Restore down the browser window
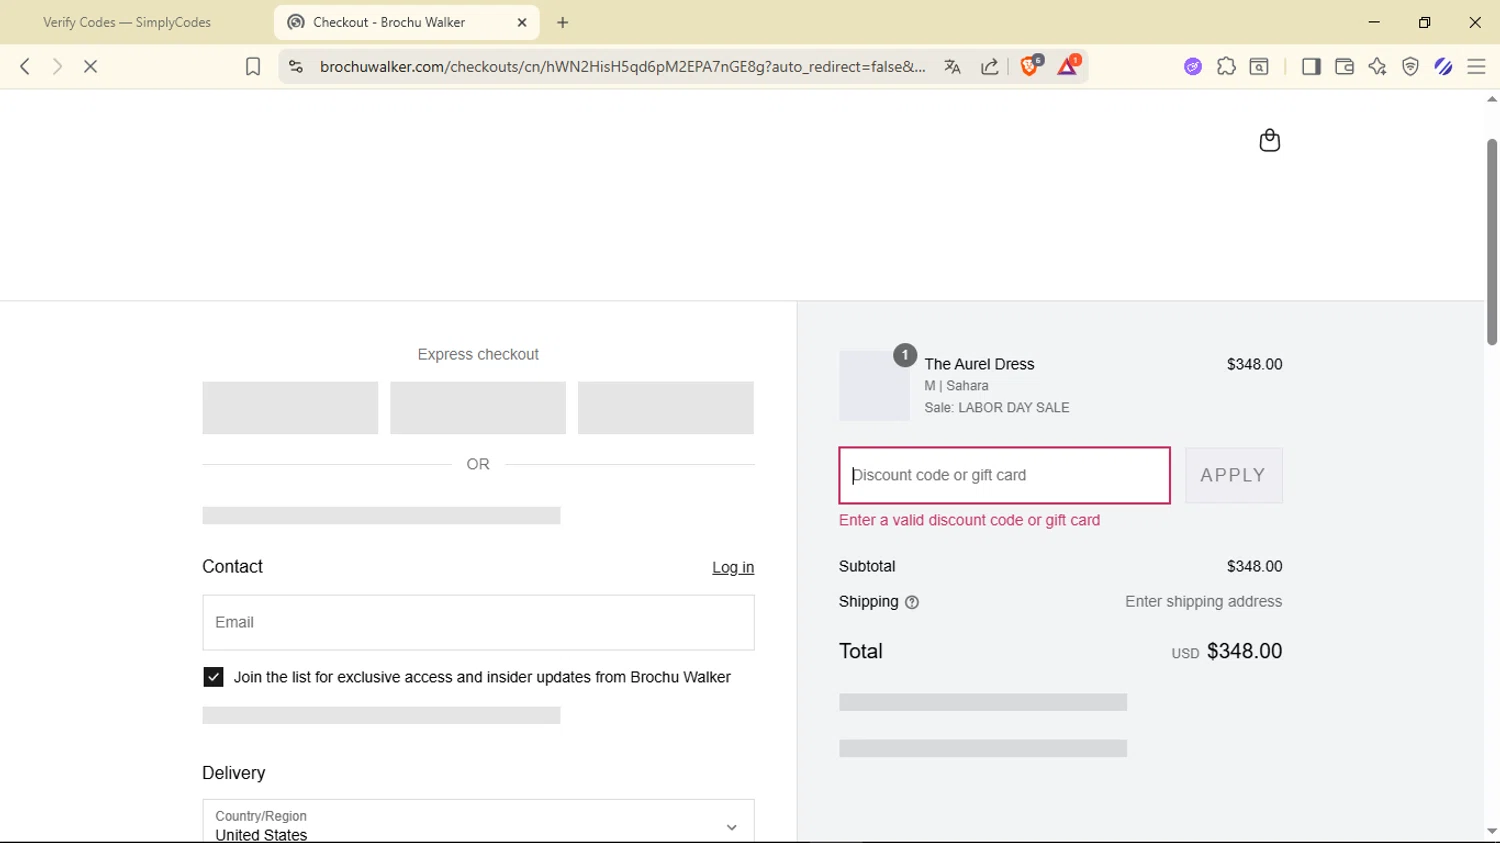Image resolution: width=1500 pixels, height=843 pixels. pyautogui.click(x=1425, y=22)
